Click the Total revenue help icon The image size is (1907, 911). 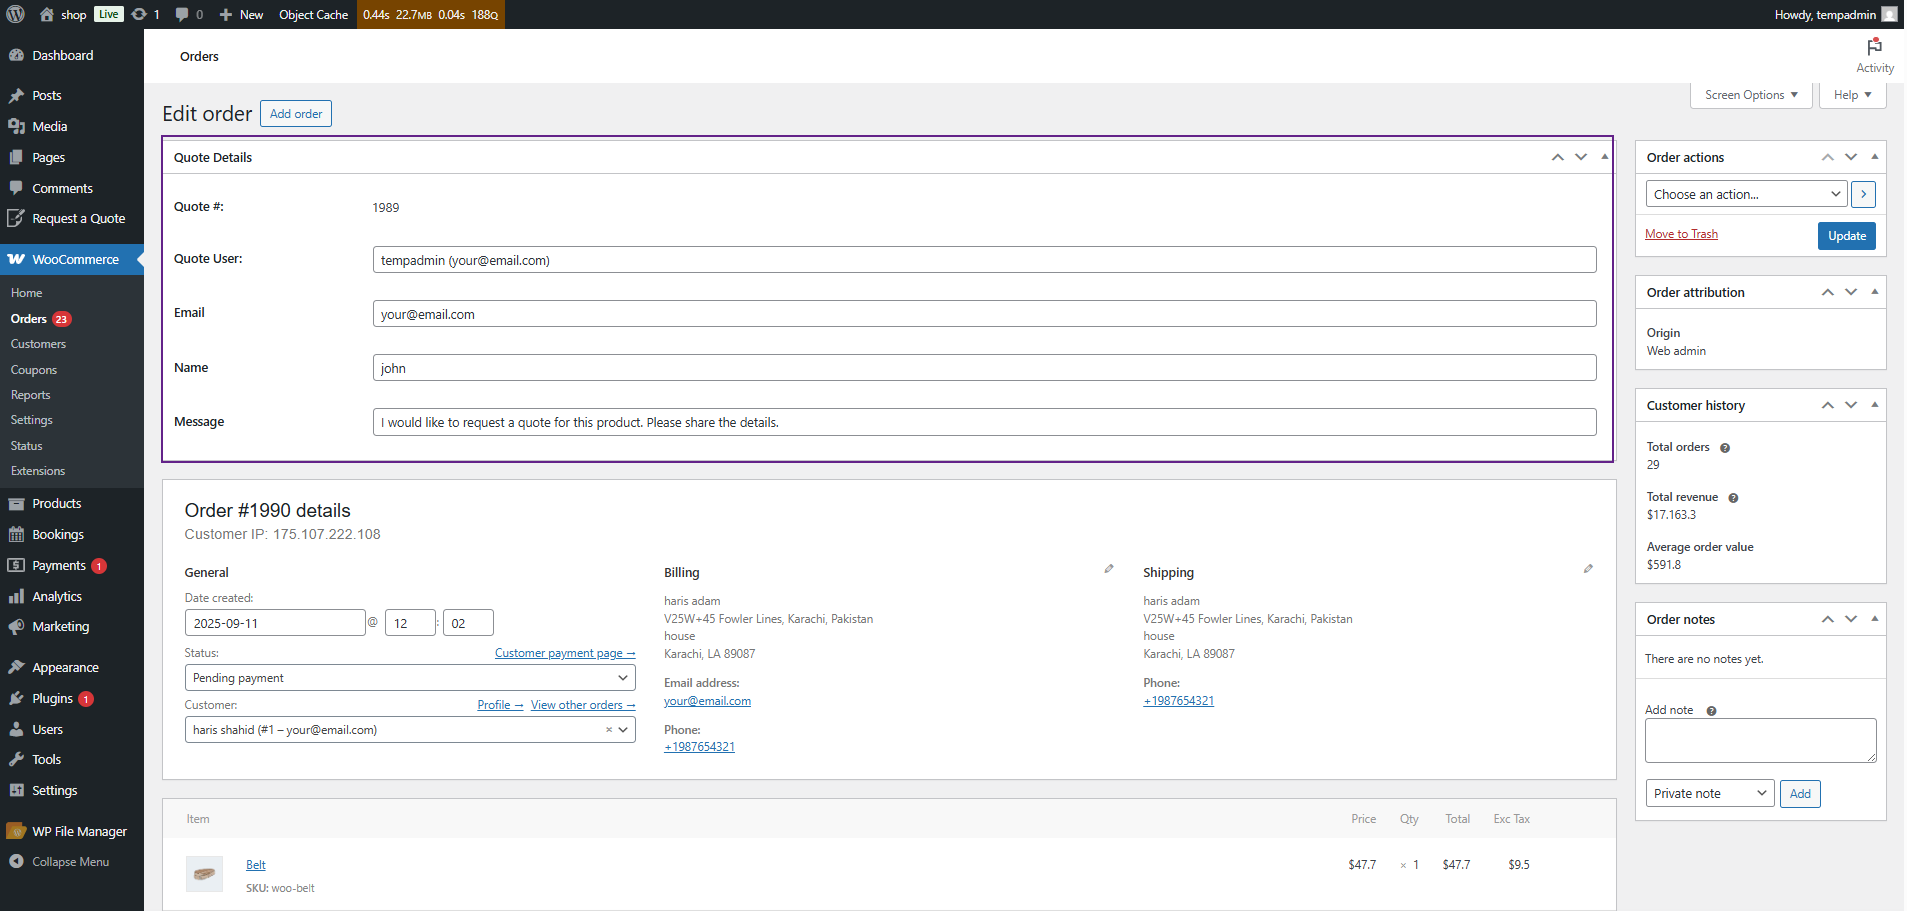point(1733,498)
